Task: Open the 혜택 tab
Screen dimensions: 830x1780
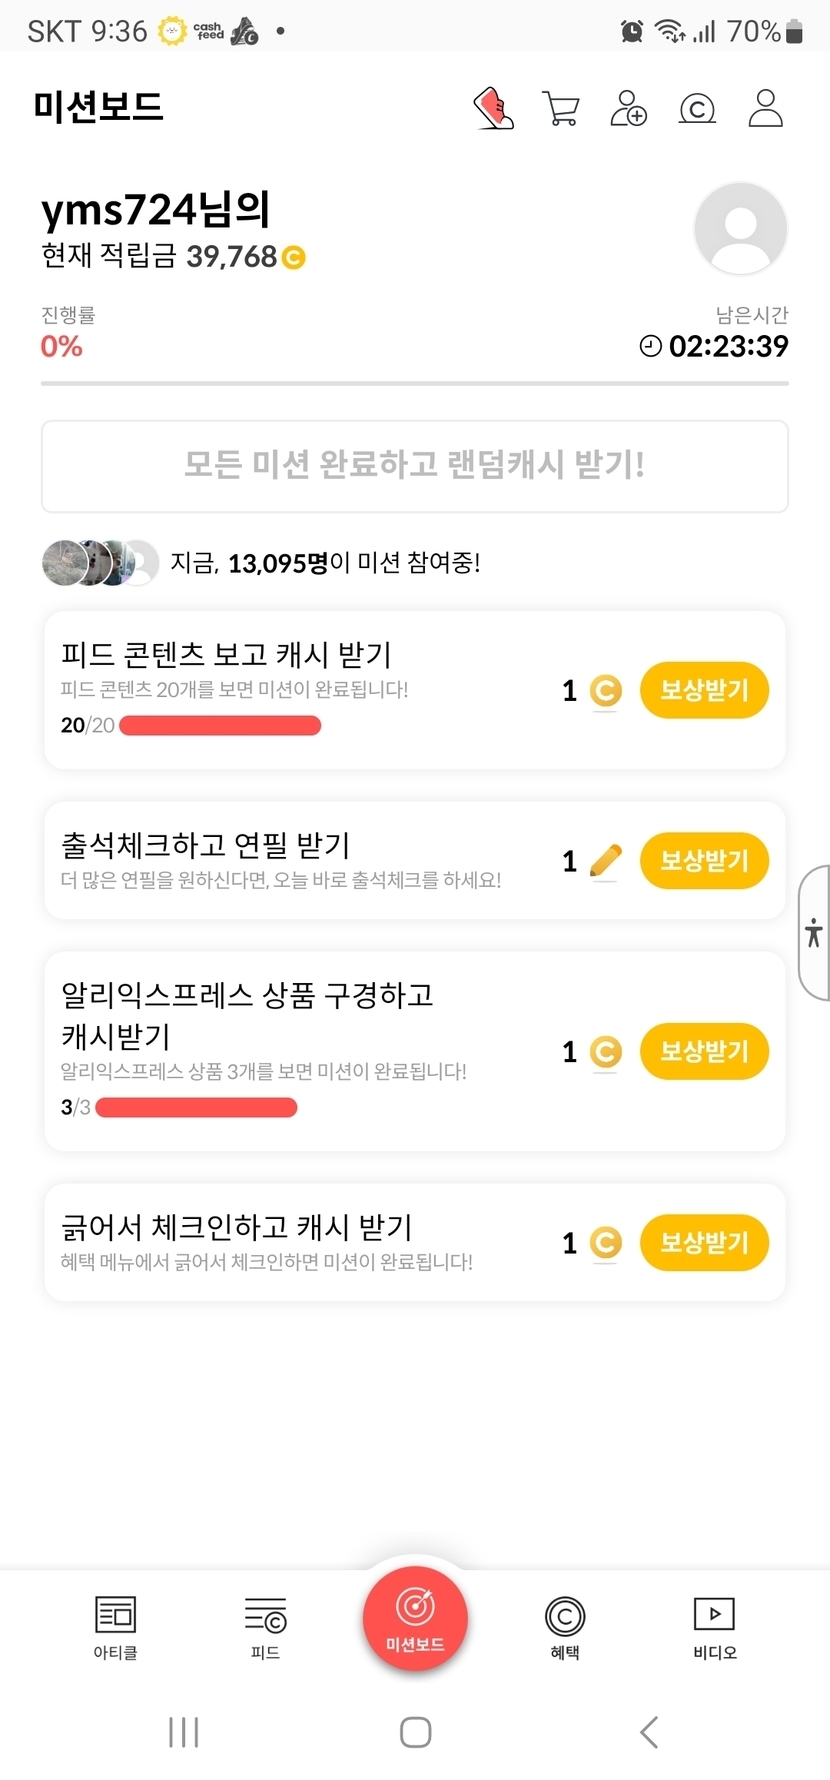Action: [x=565, y=1627]
